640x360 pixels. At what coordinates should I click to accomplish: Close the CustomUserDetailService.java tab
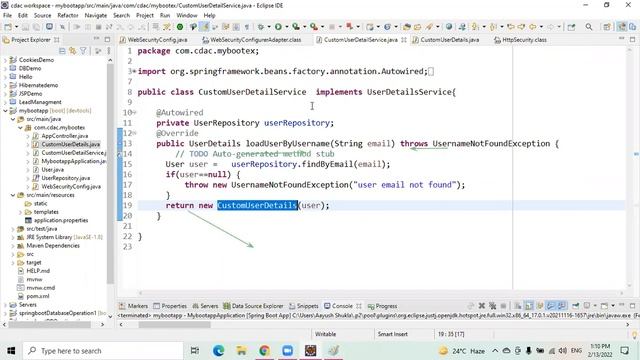pyautogui.click(x=404, y=40)
